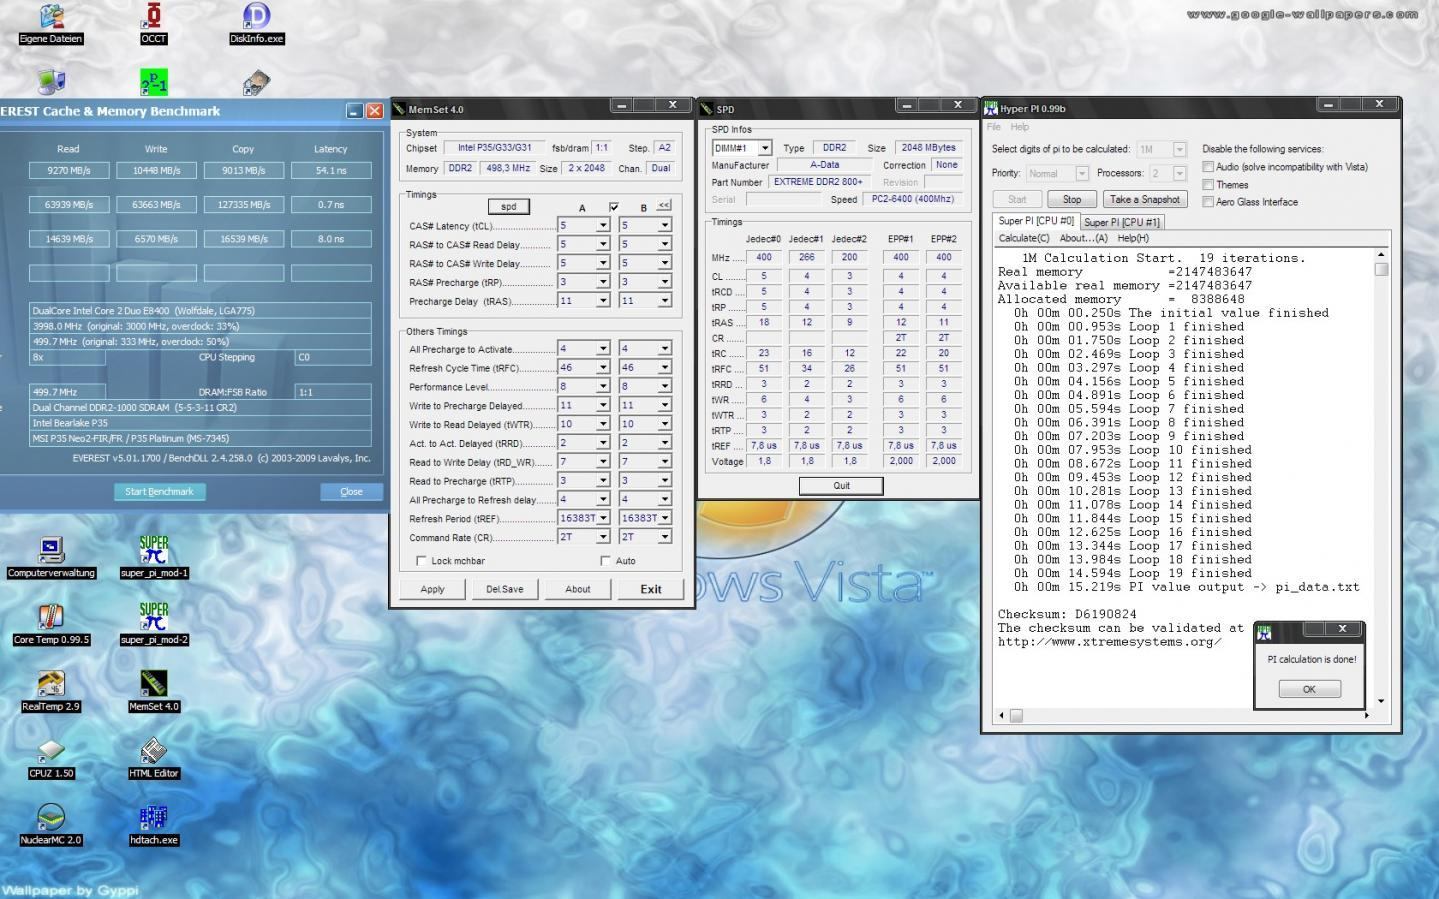Click the PI done dialog title icon
Image resolution: width=1439 pixels, height=899 pixels.
(x=1264, y=632)
